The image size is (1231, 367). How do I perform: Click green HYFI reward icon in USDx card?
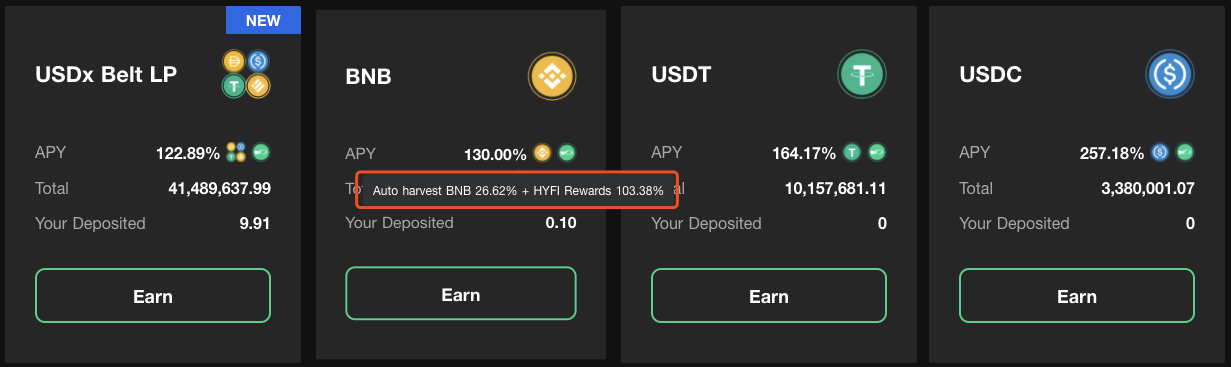pos(261,152)
